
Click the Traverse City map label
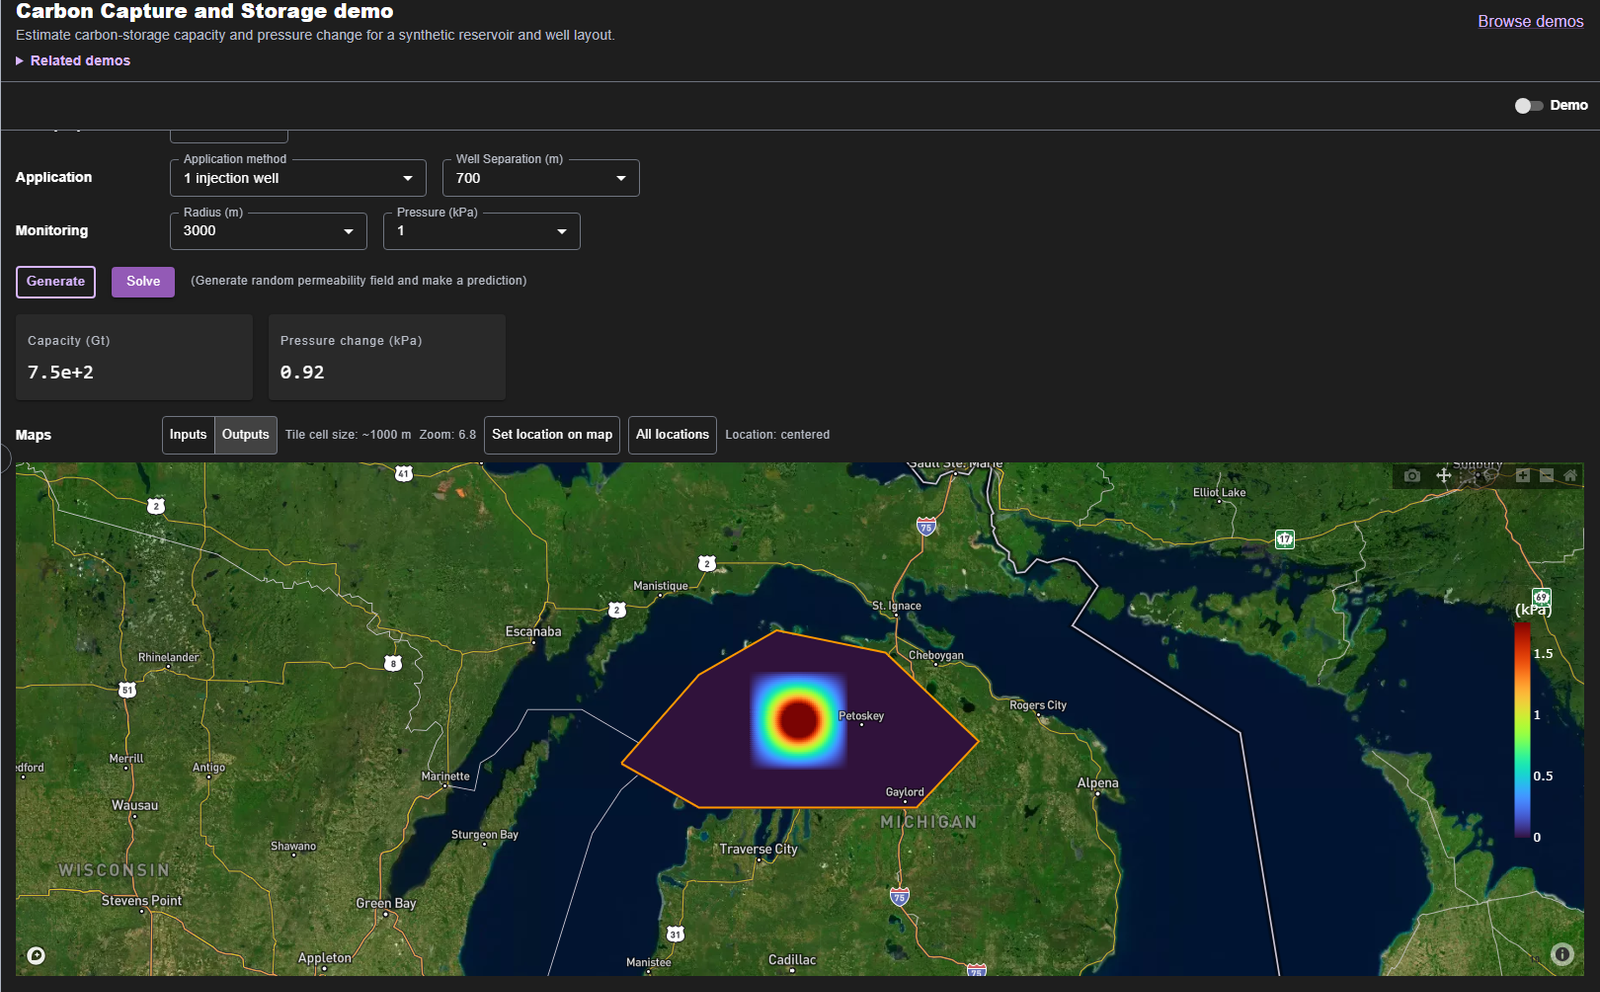click(758, 849)
